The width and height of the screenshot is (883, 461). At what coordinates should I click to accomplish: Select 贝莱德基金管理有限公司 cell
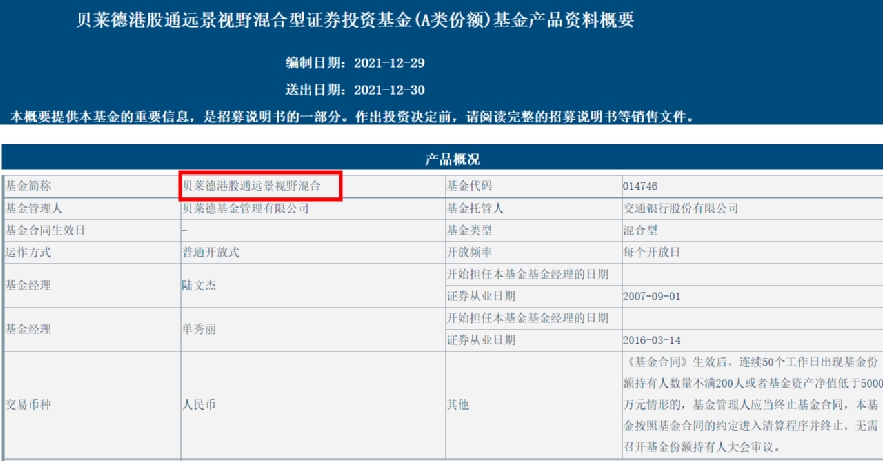click(x=313, y=208)
